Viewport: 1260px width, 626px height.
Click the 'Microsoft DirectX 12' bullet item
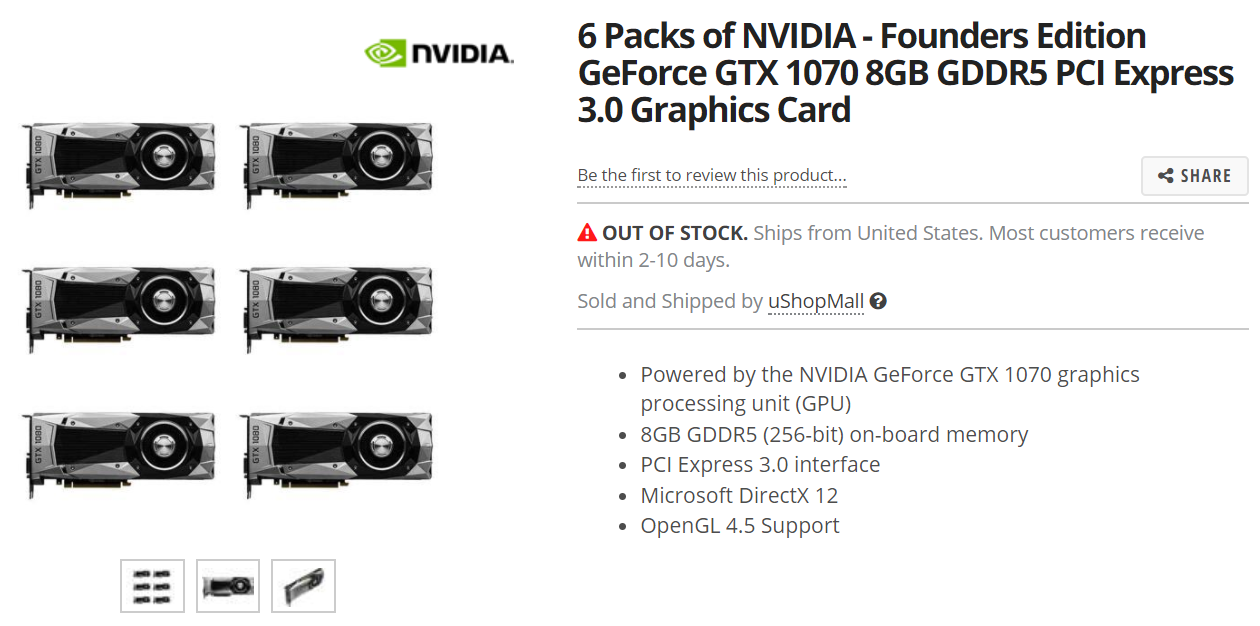point(739,495)
